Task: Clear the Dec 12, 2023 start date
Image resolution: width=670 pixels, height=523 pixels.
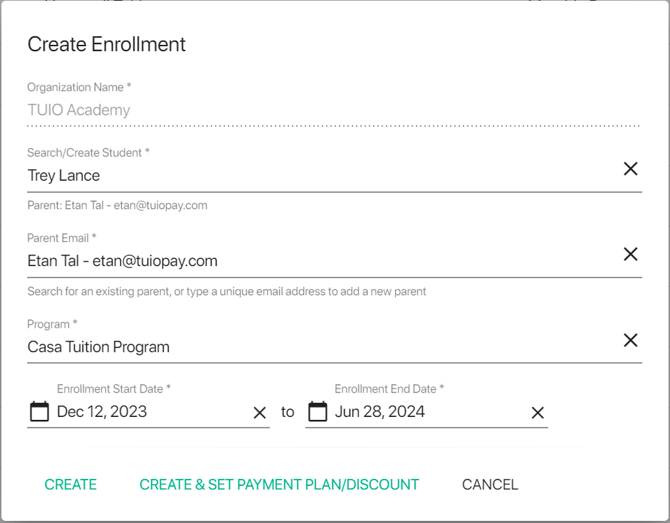Action: 260,413
